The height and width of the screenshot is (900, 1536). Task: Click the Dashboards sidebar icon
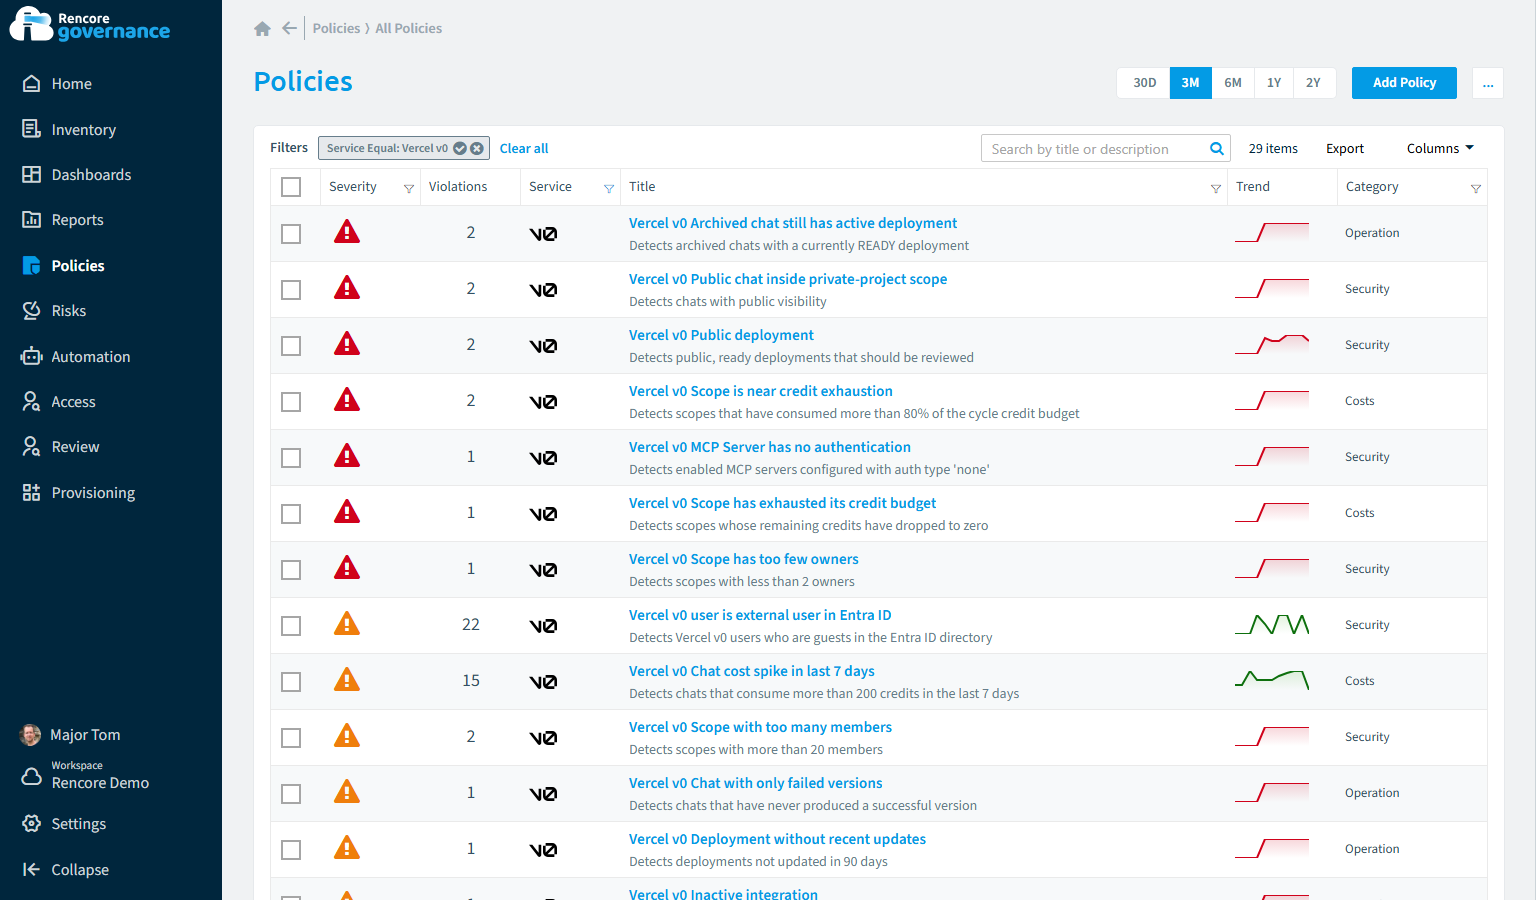pyautogui.click(x=31, y=174)
